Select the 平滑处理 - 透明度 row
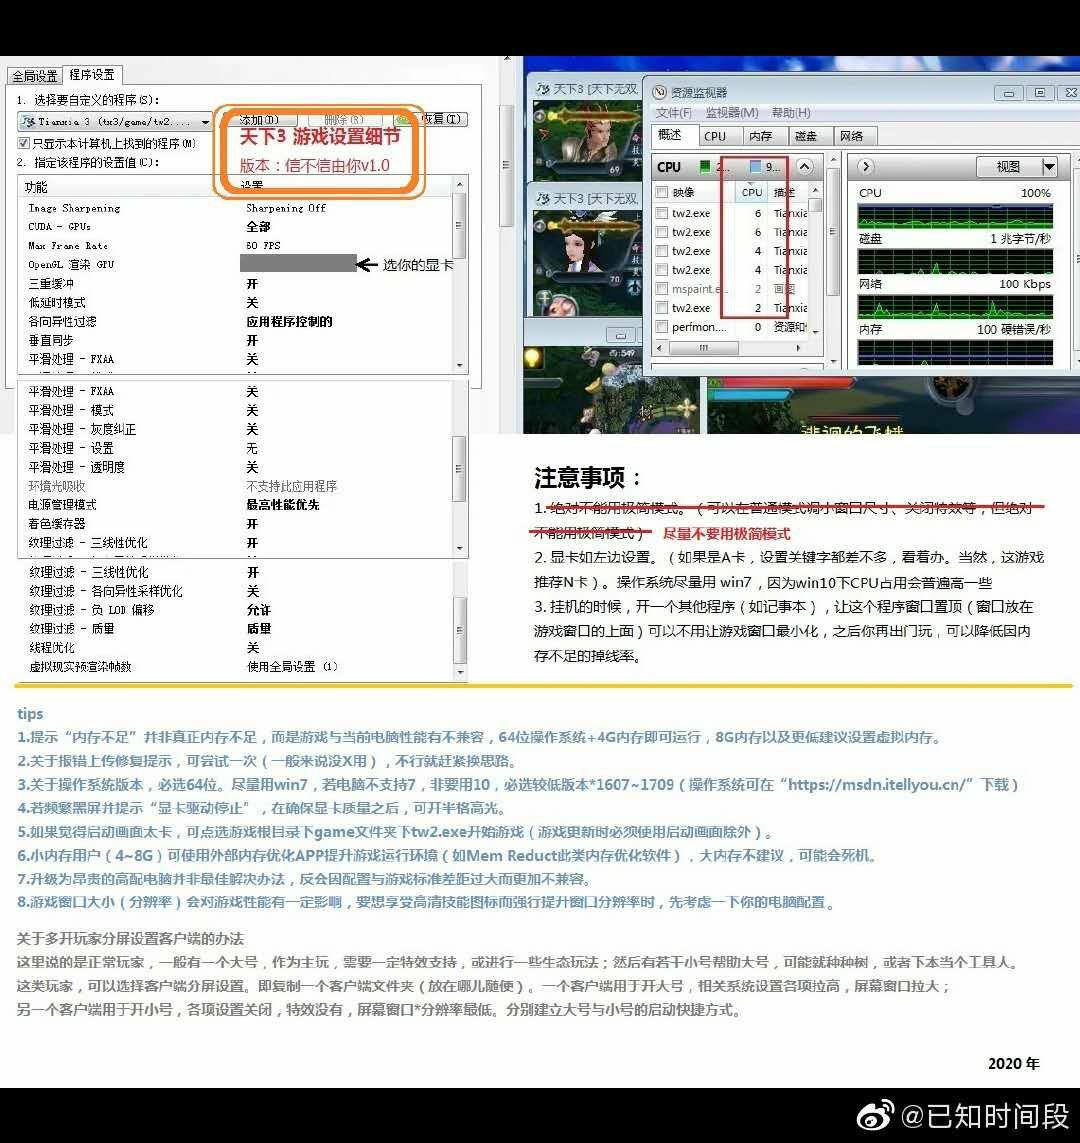Viewport: 1080px width, 1143px height. point(237,467)
